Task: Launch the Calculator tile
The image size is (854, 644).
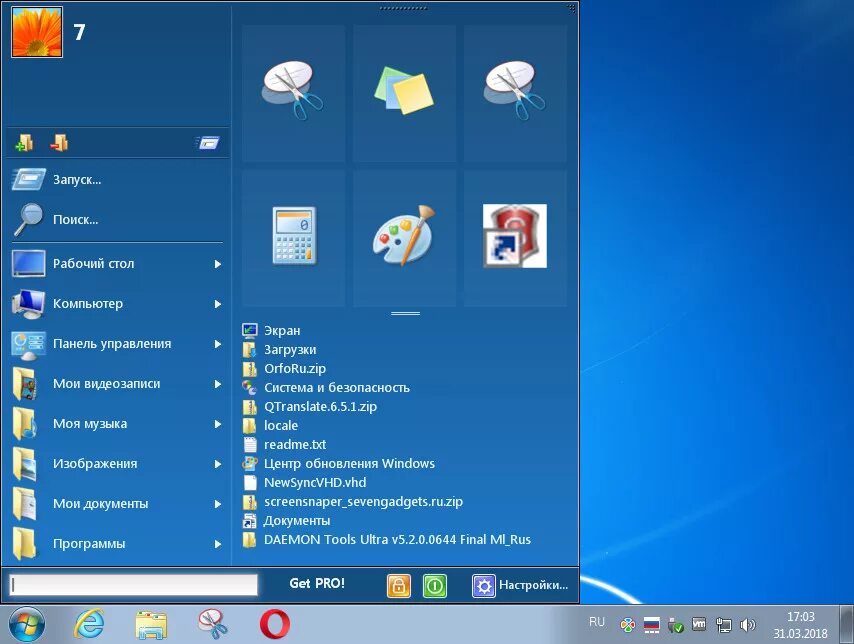Action: (294, 238)
